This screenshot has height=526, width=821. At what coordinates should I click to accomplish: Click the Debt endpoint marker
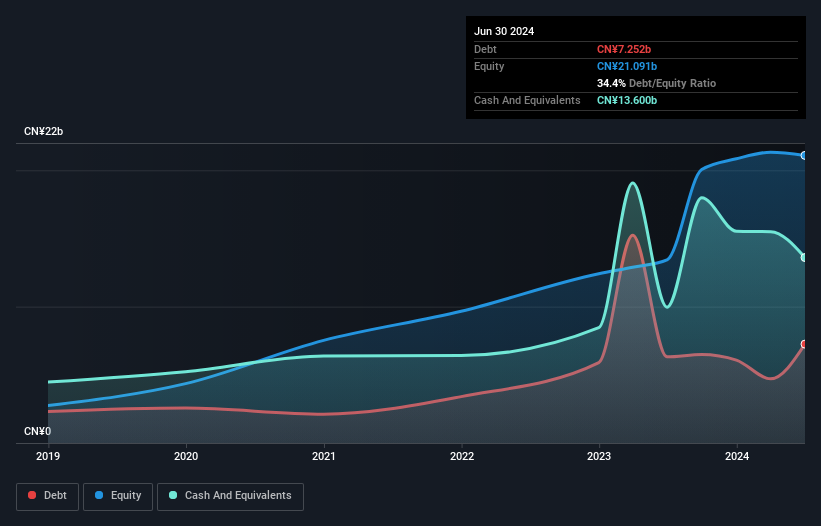pos(804,344)
